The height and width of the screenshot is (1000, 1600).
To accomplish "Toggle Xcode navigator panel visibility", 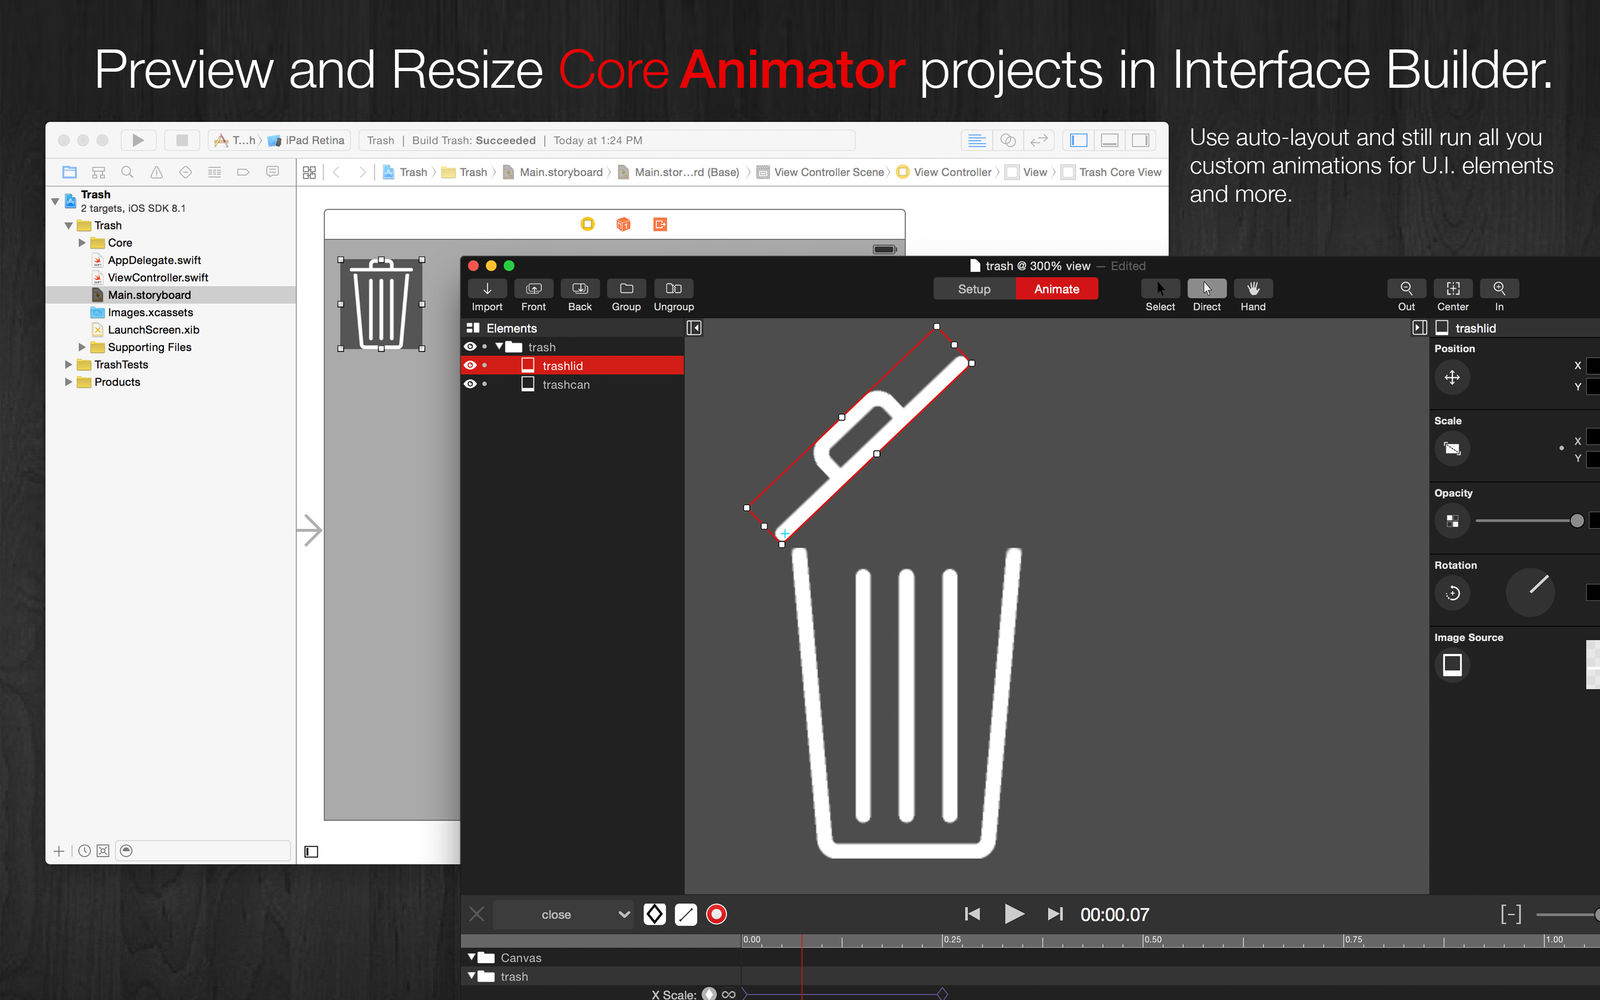I will 1078,140.
